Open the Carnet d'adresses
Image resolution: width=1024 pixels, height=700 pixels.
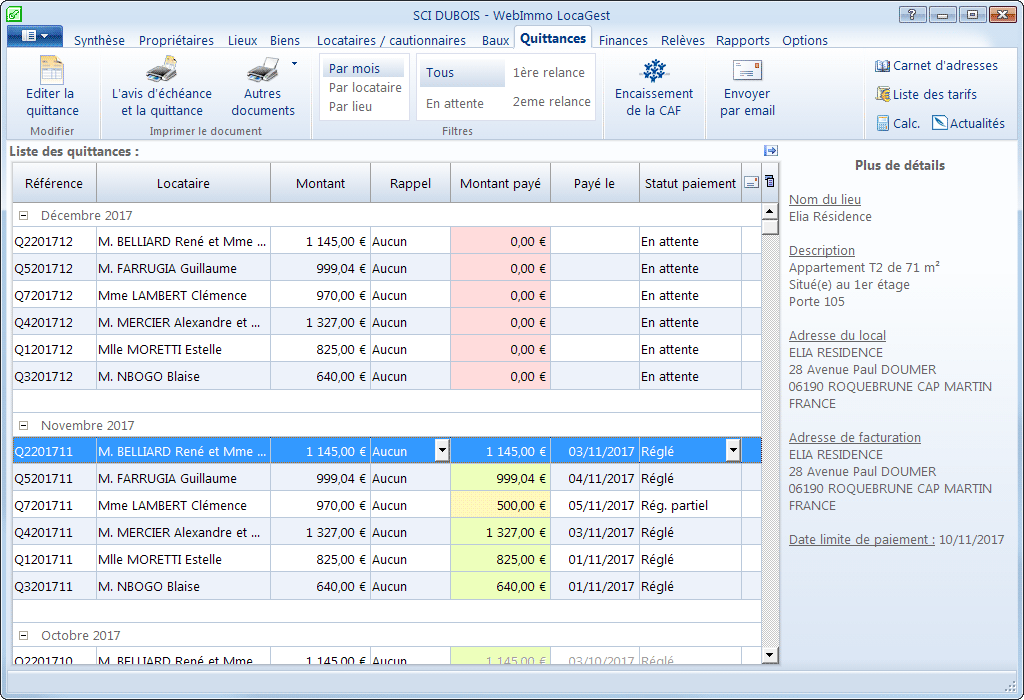936,66
